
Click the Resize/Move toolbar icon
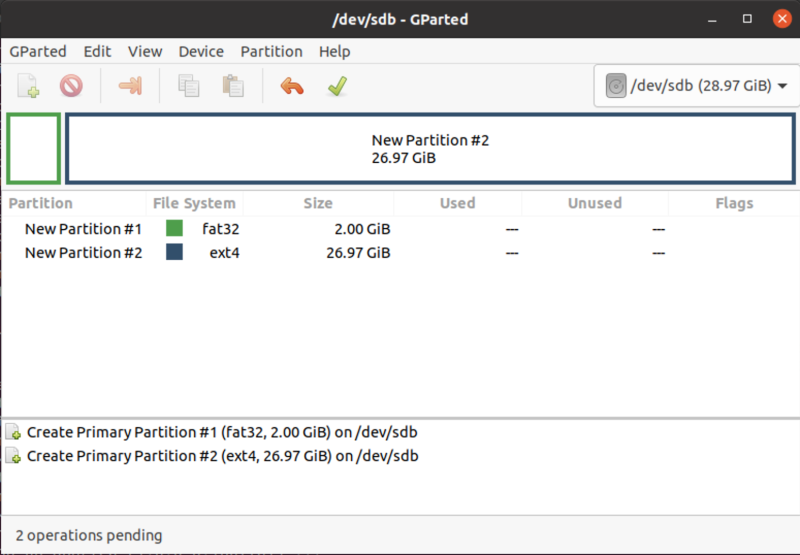[130, 86]
